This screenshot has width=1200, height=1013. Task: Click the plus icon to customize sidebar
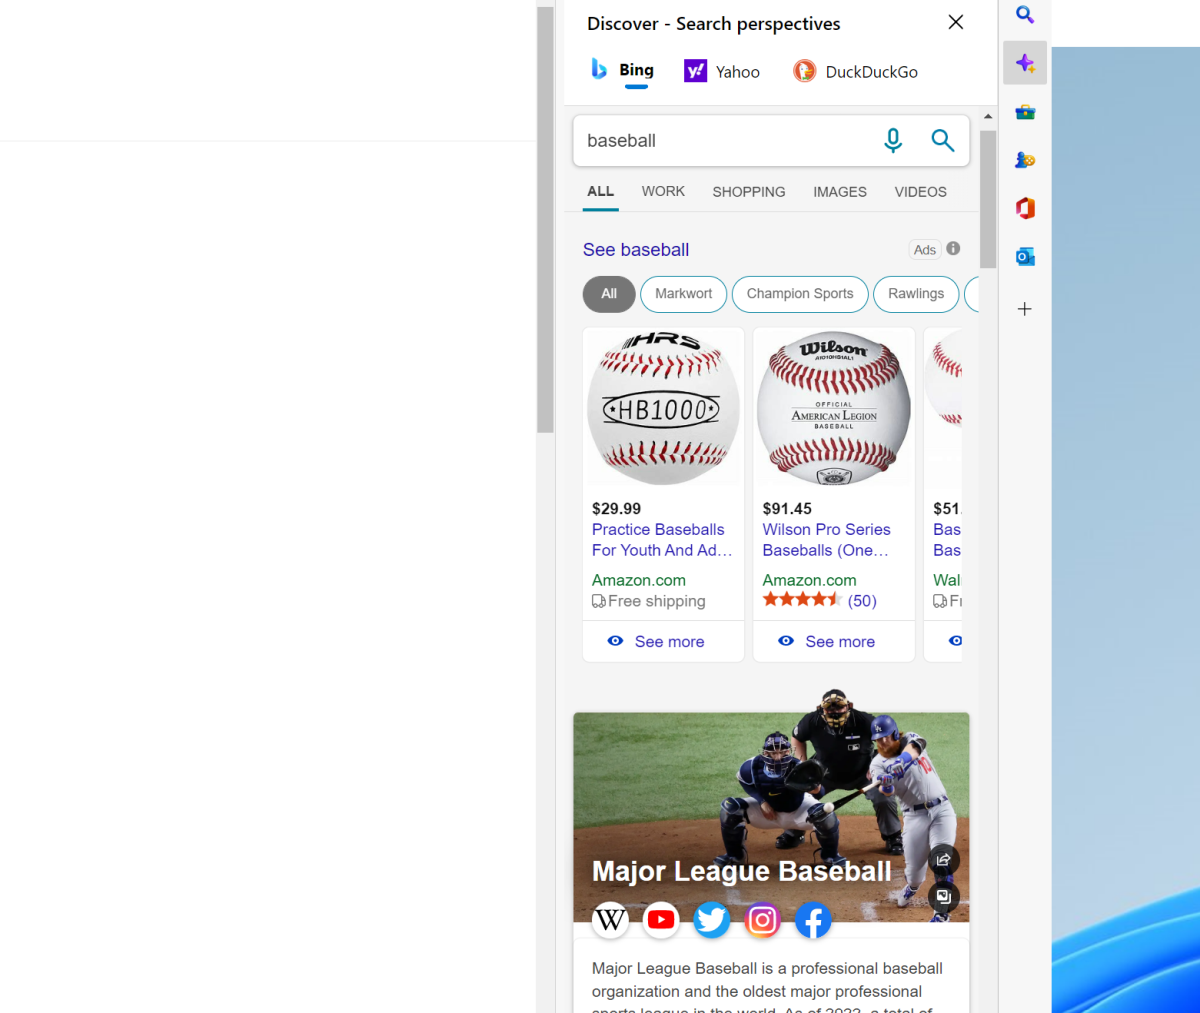pyautogui.click(x=1025, y=309)
